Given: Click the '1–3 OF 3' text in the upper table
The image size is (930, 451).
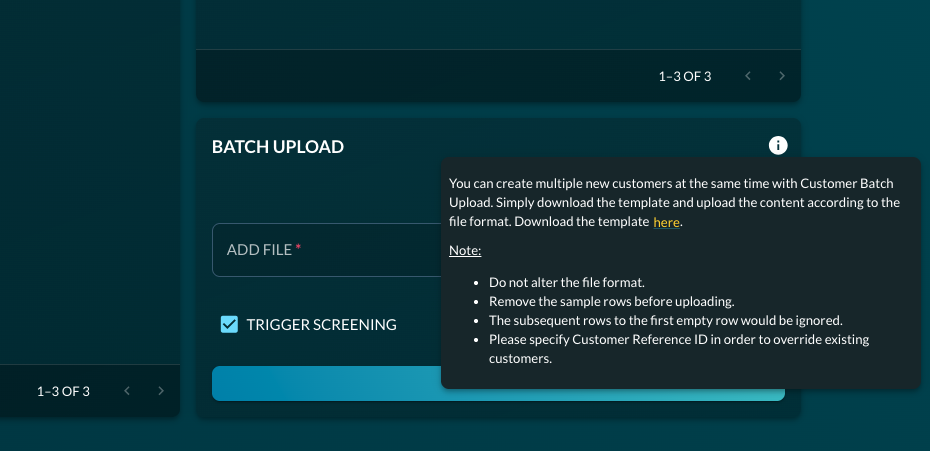Looking at the screenshot, I should pos(684,77).
